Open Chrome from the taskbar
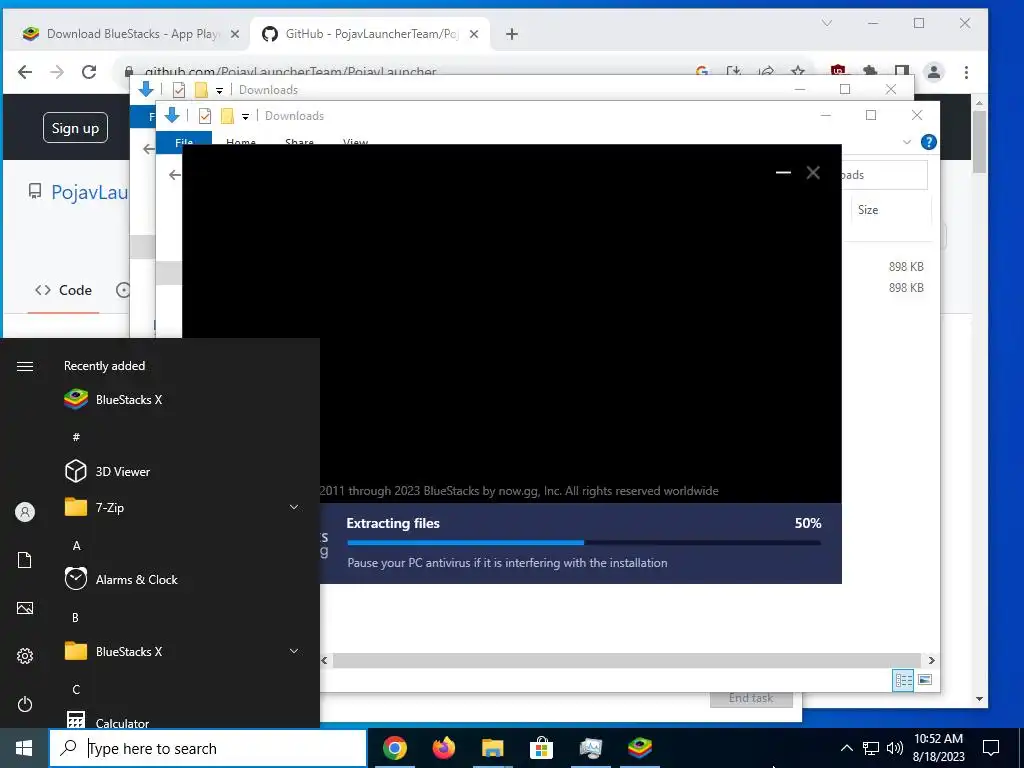The image size is (1024, 768). [x=394, y=748]
